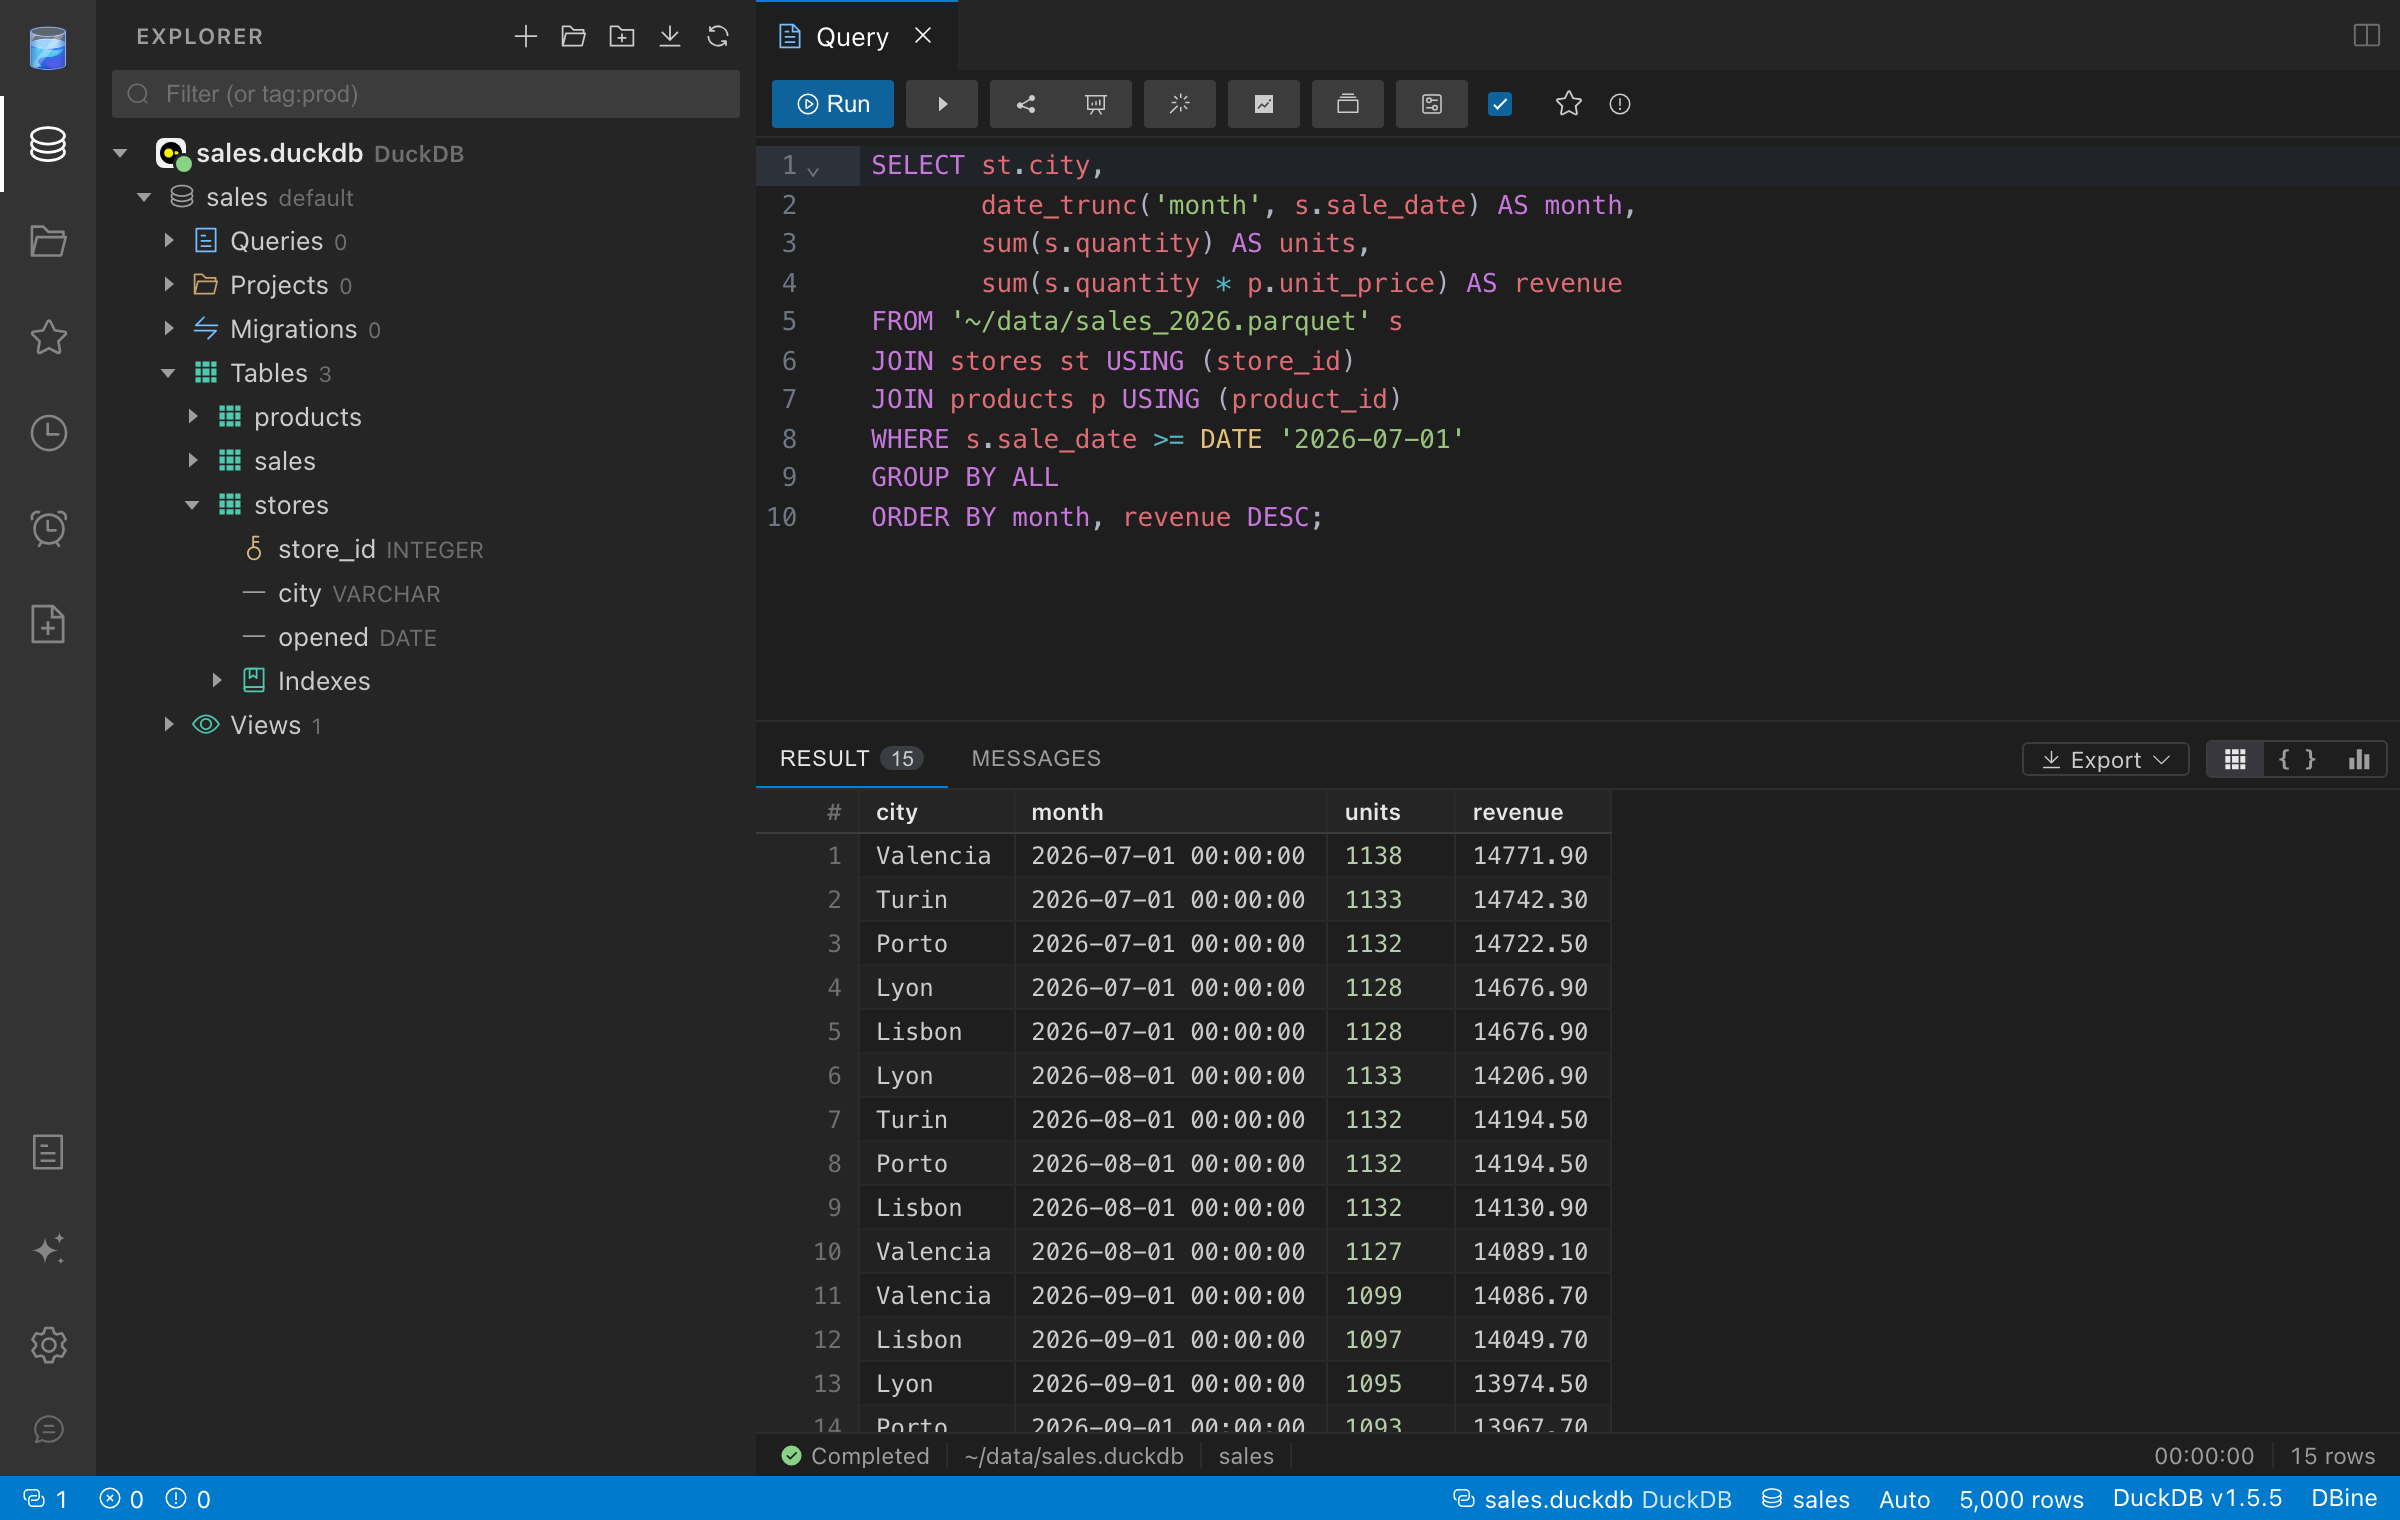Open the database connections sidebar icon
Screen dimensions: 2400x1520
[x=48, y=144]
